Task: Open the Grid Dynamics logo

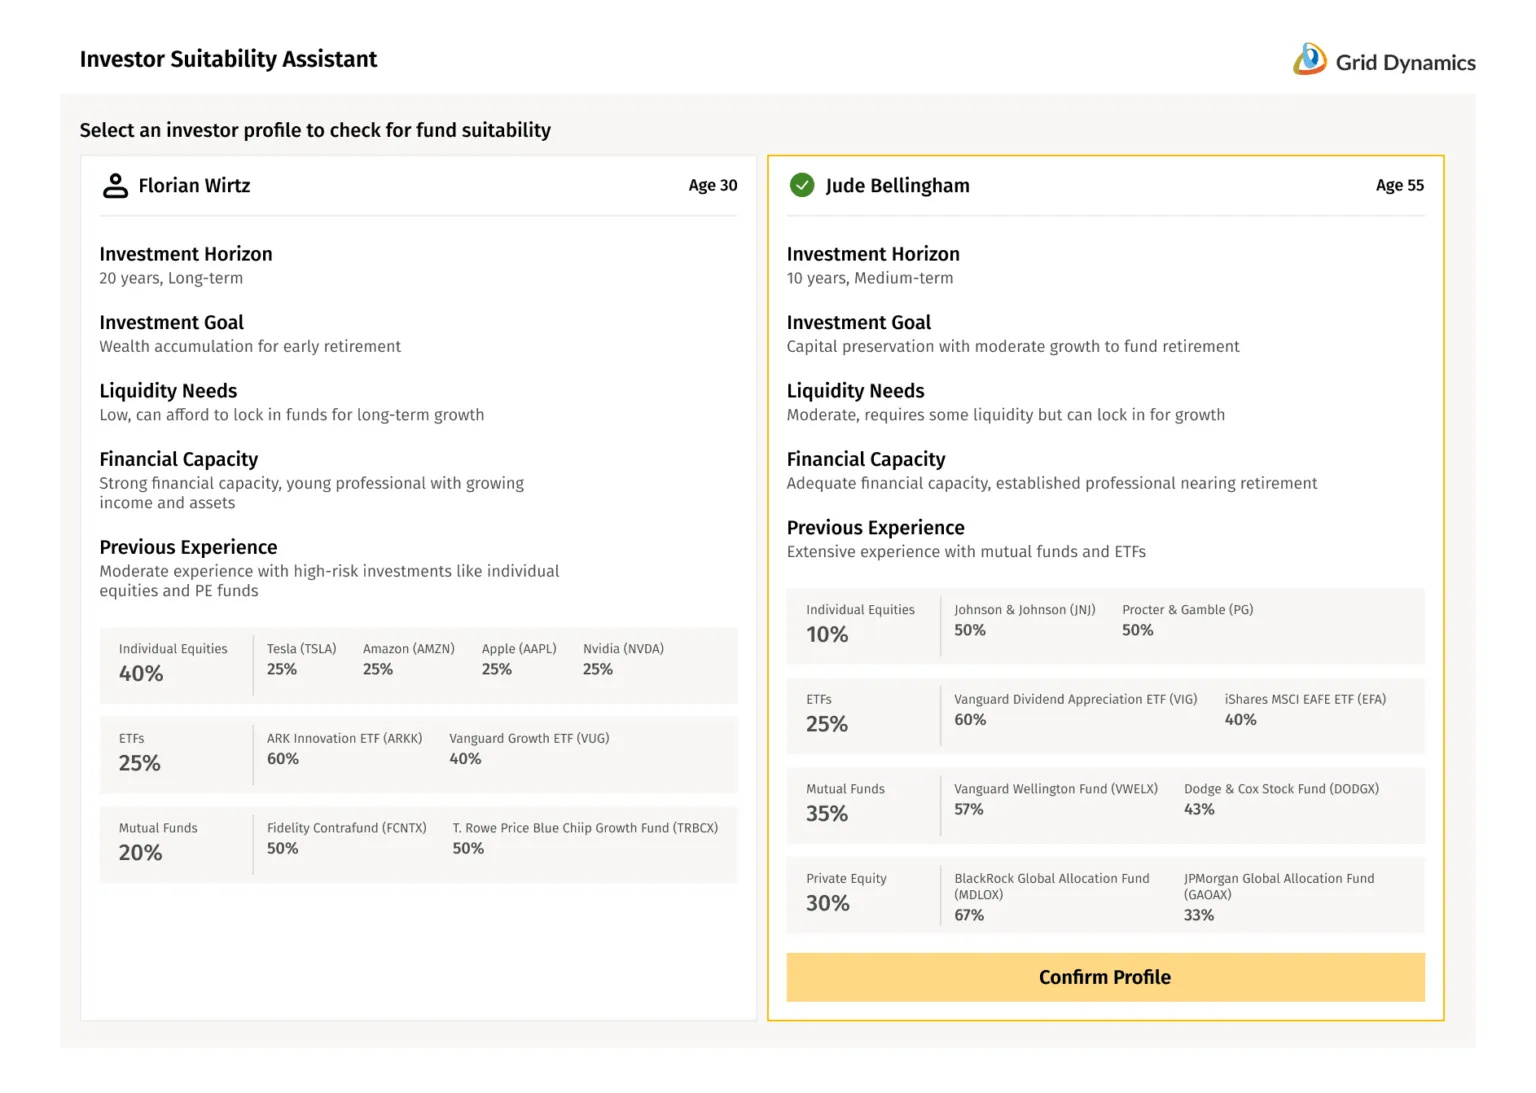Action: tap(1384, 60)
